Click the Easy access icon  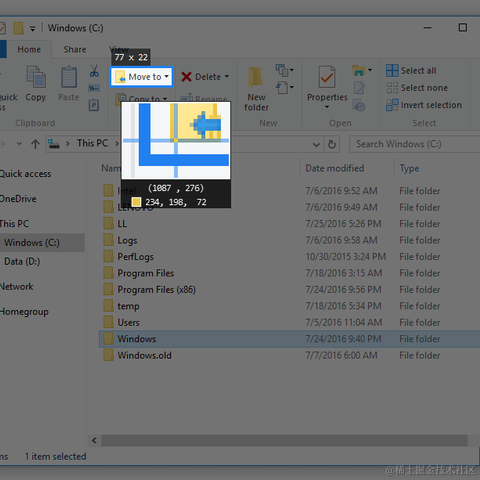coord(282,88)
